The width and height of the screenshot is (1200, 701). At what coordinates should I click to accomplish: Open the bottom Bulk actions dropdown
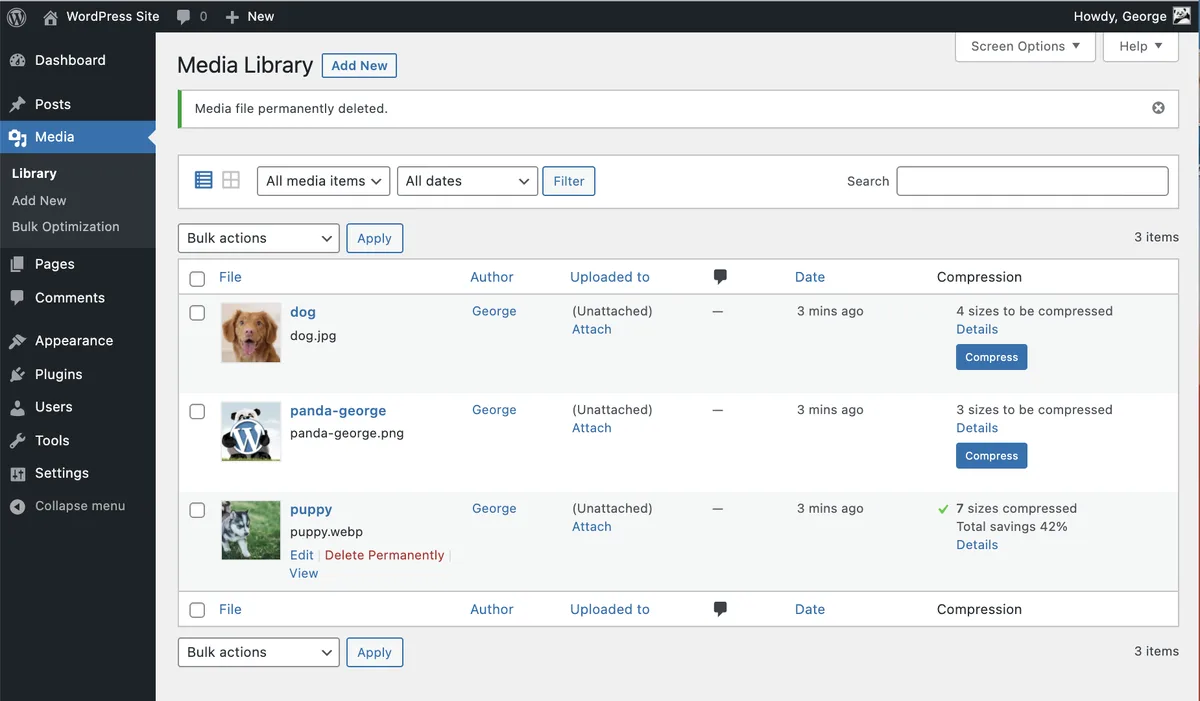pos(259,652)
